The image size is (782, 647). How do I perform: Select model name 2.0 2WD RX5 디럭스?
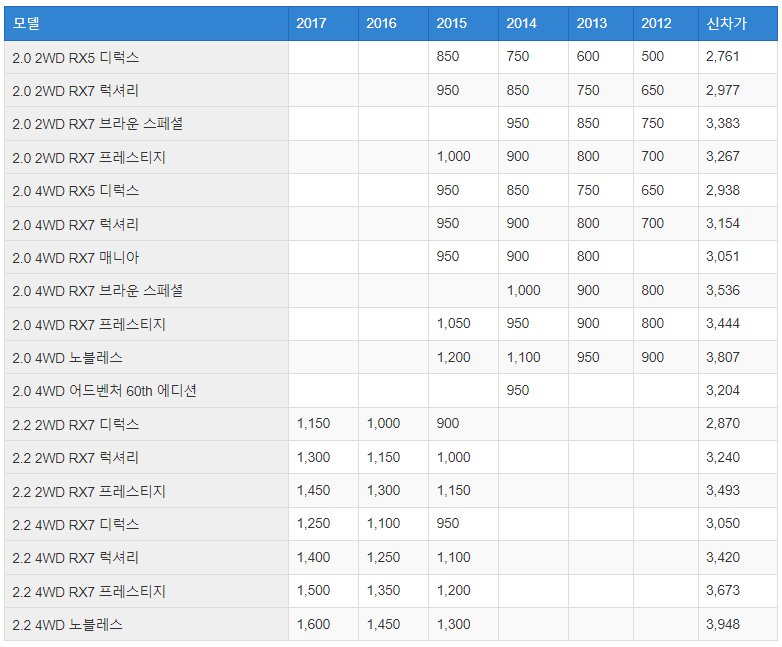pos(75,57)
